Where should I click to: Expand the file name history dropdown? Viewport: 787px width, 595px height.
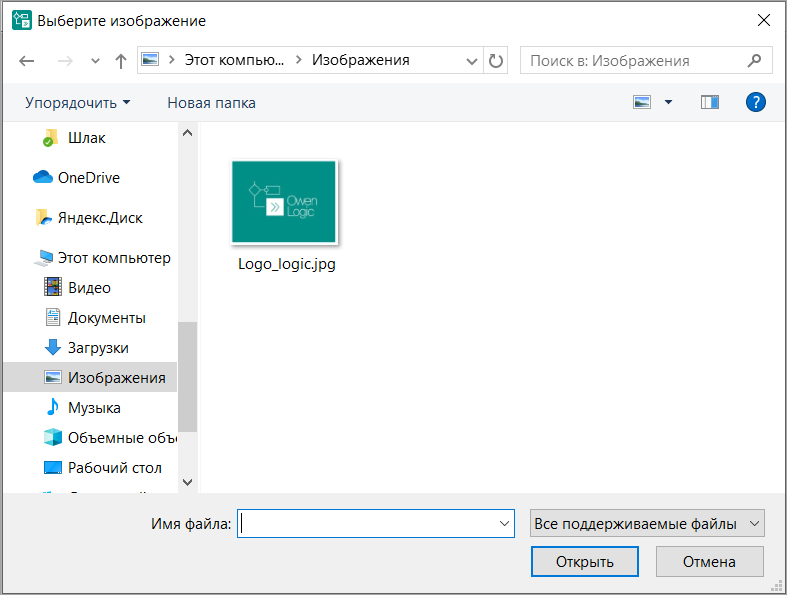click(504, 524)
